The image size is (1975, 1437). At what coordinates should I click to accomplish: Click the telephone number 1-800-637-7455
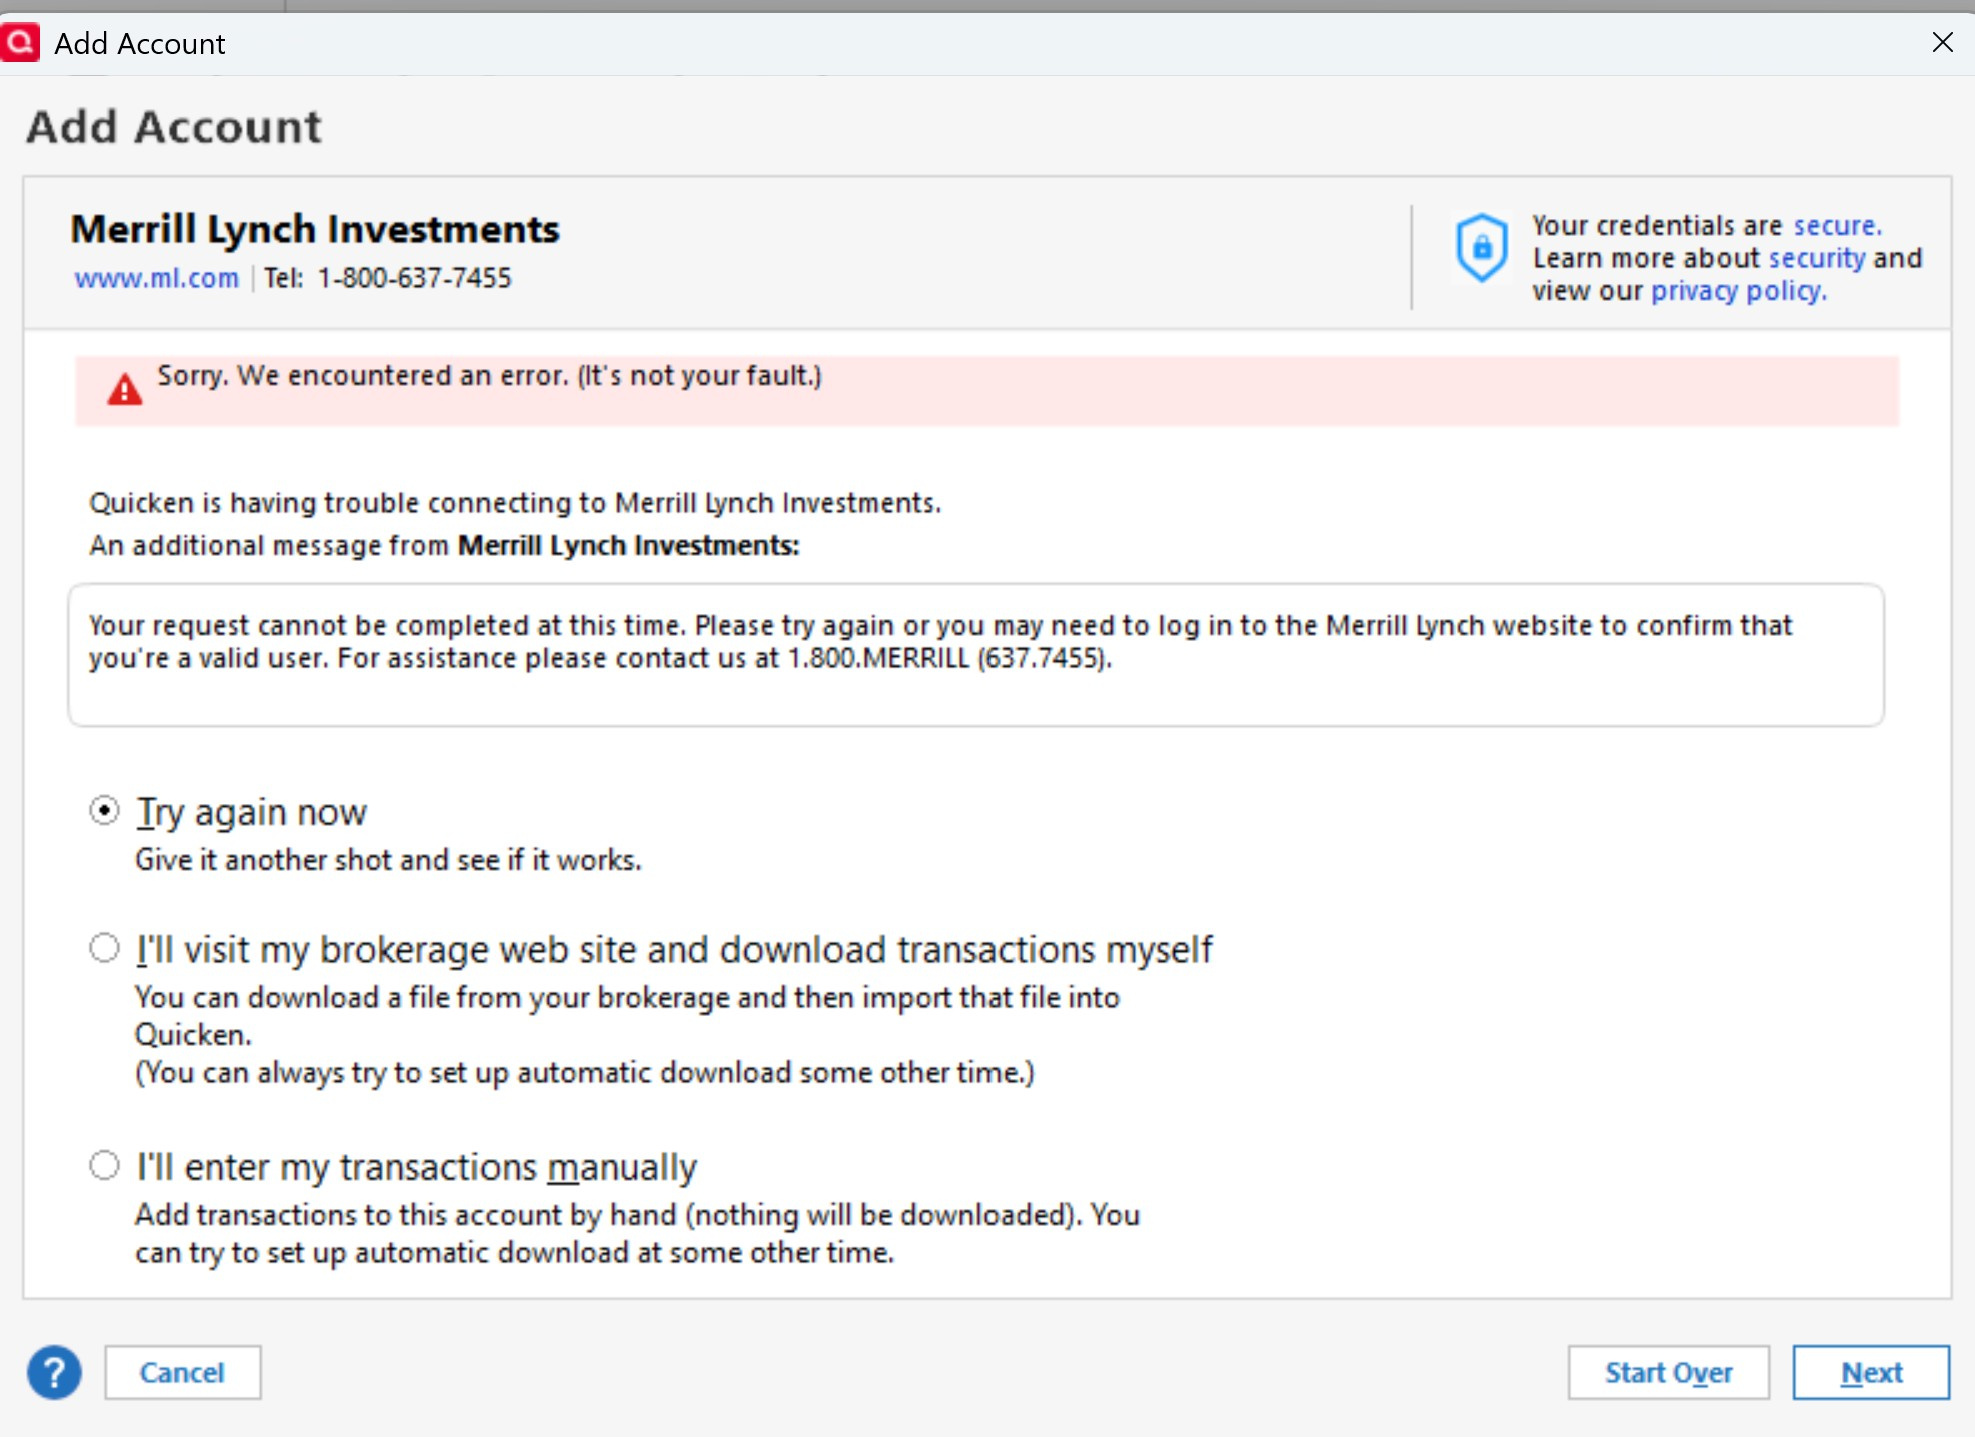point(414,278)
